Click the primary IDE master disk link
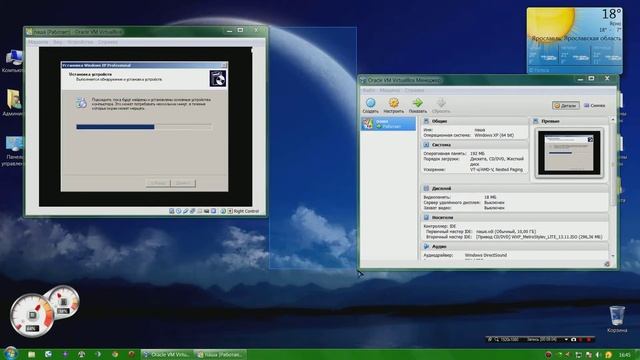This screenshot has width=640, height=360. tap(506, 231)
